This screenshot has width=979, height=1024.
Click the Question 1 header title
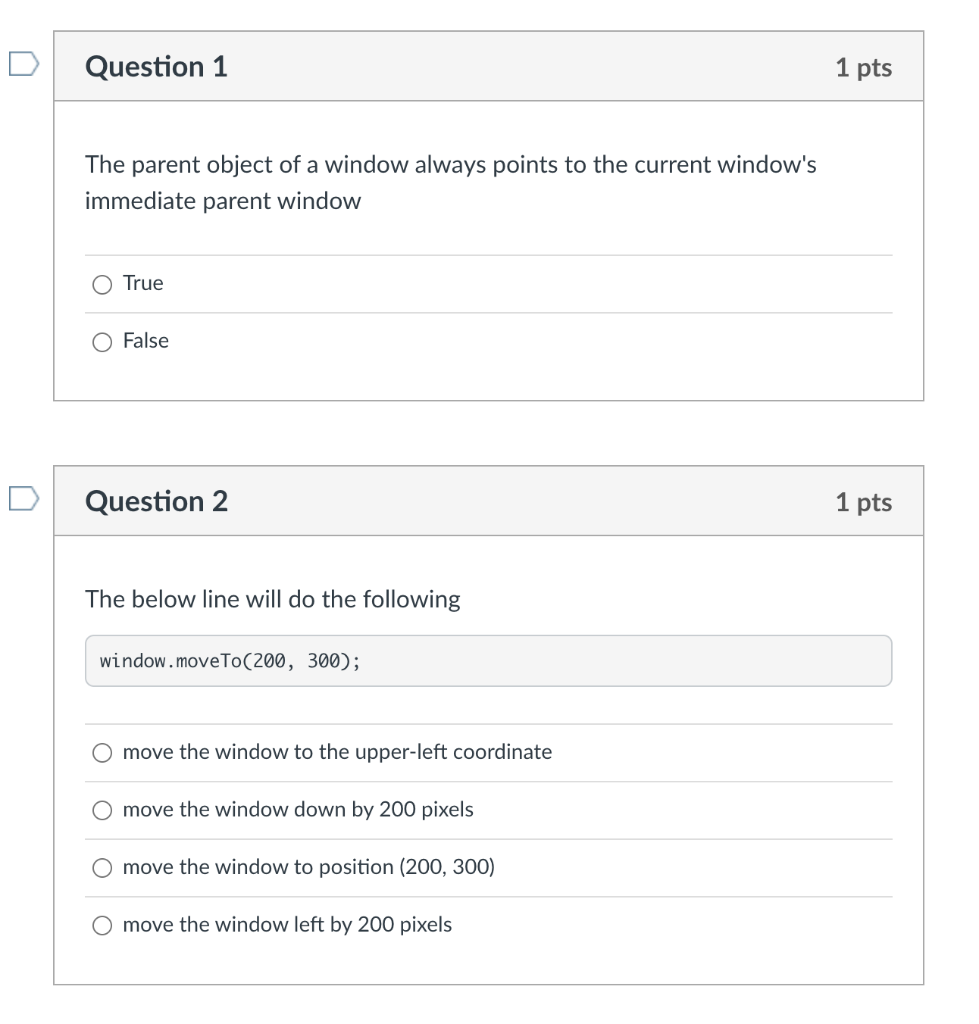pos(157,67)
